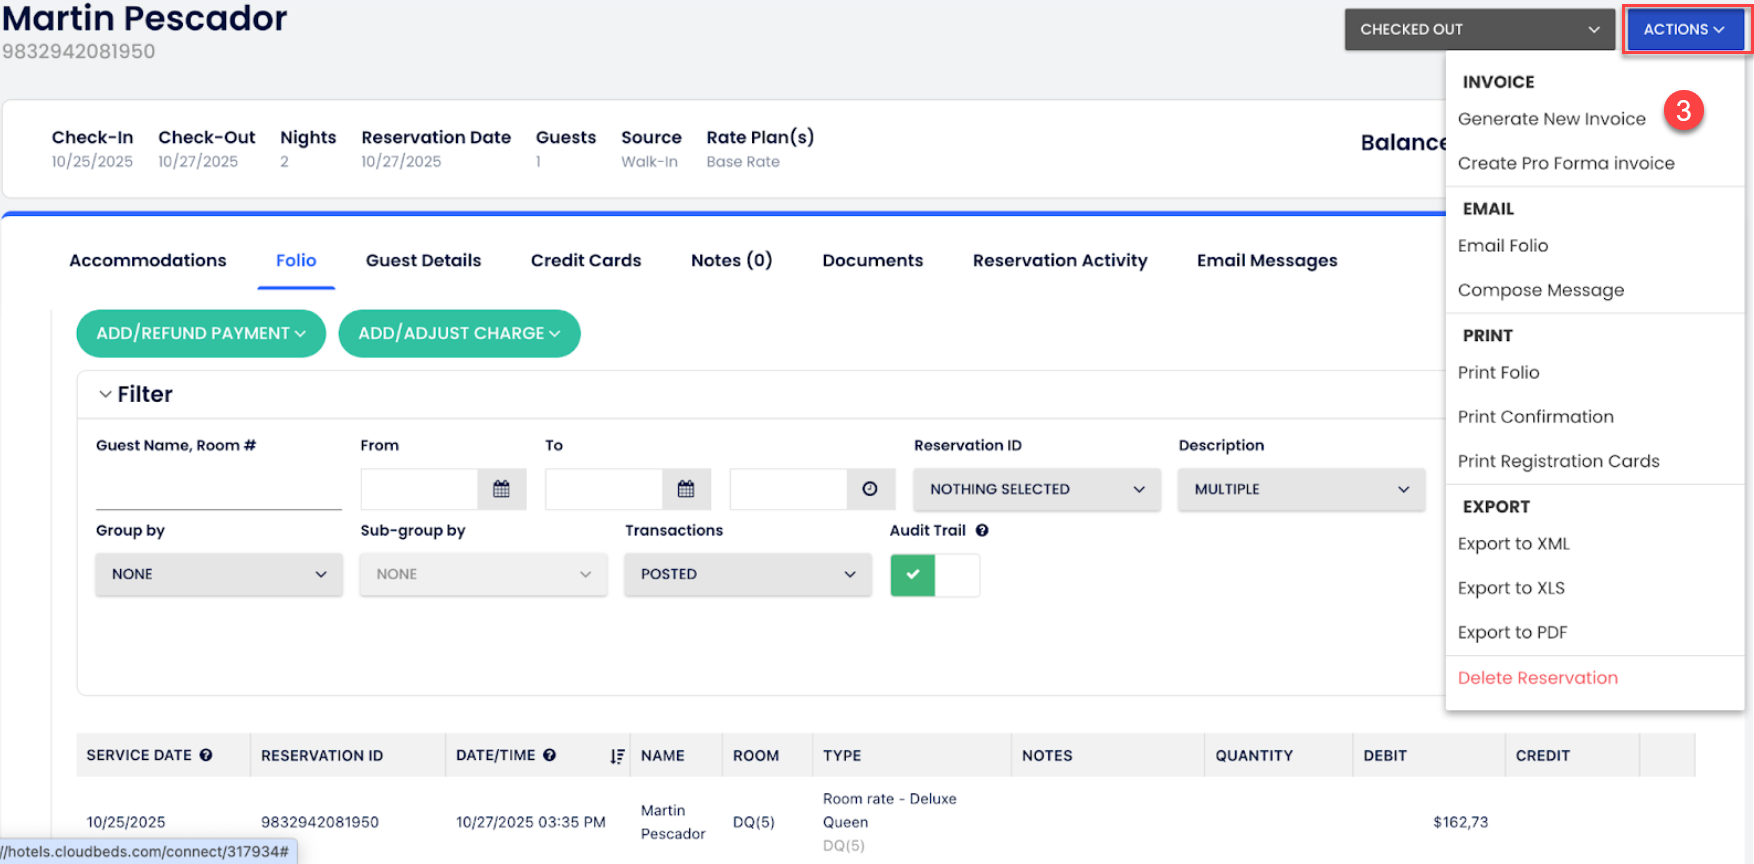Sort by the Date/Time column sort icon

point(617,756)
